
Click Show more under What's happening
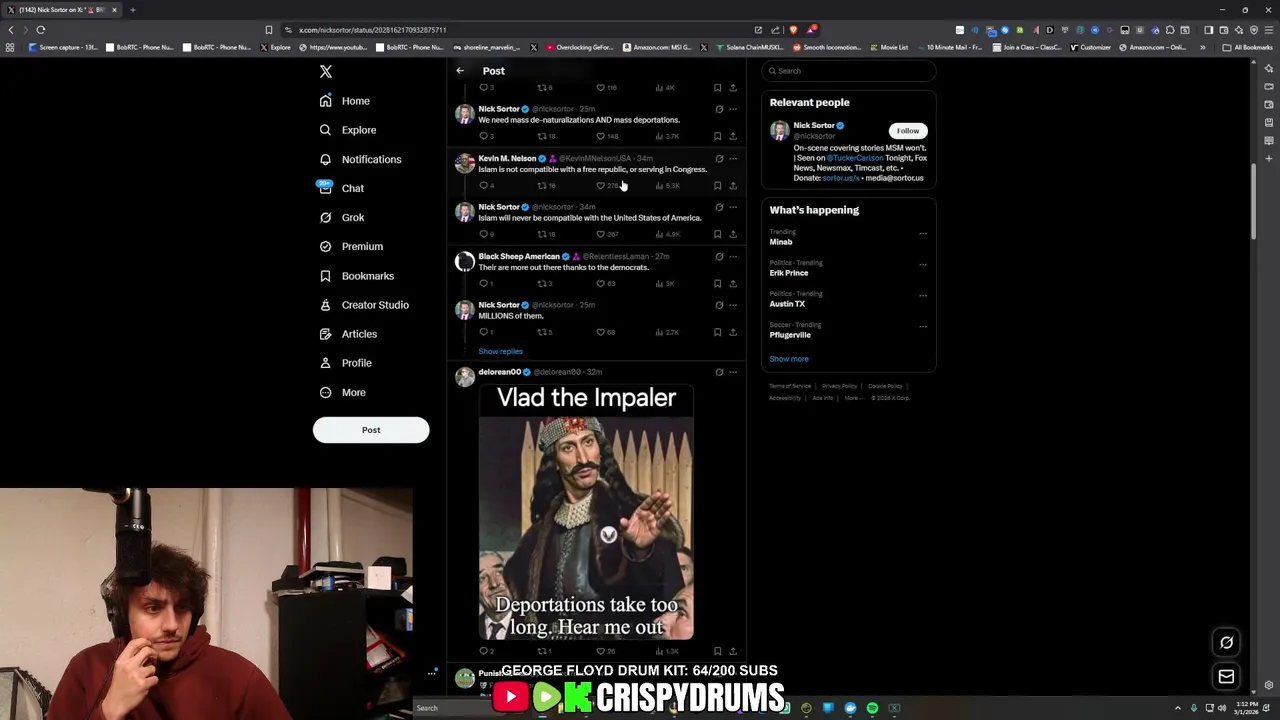coord(789,359)
